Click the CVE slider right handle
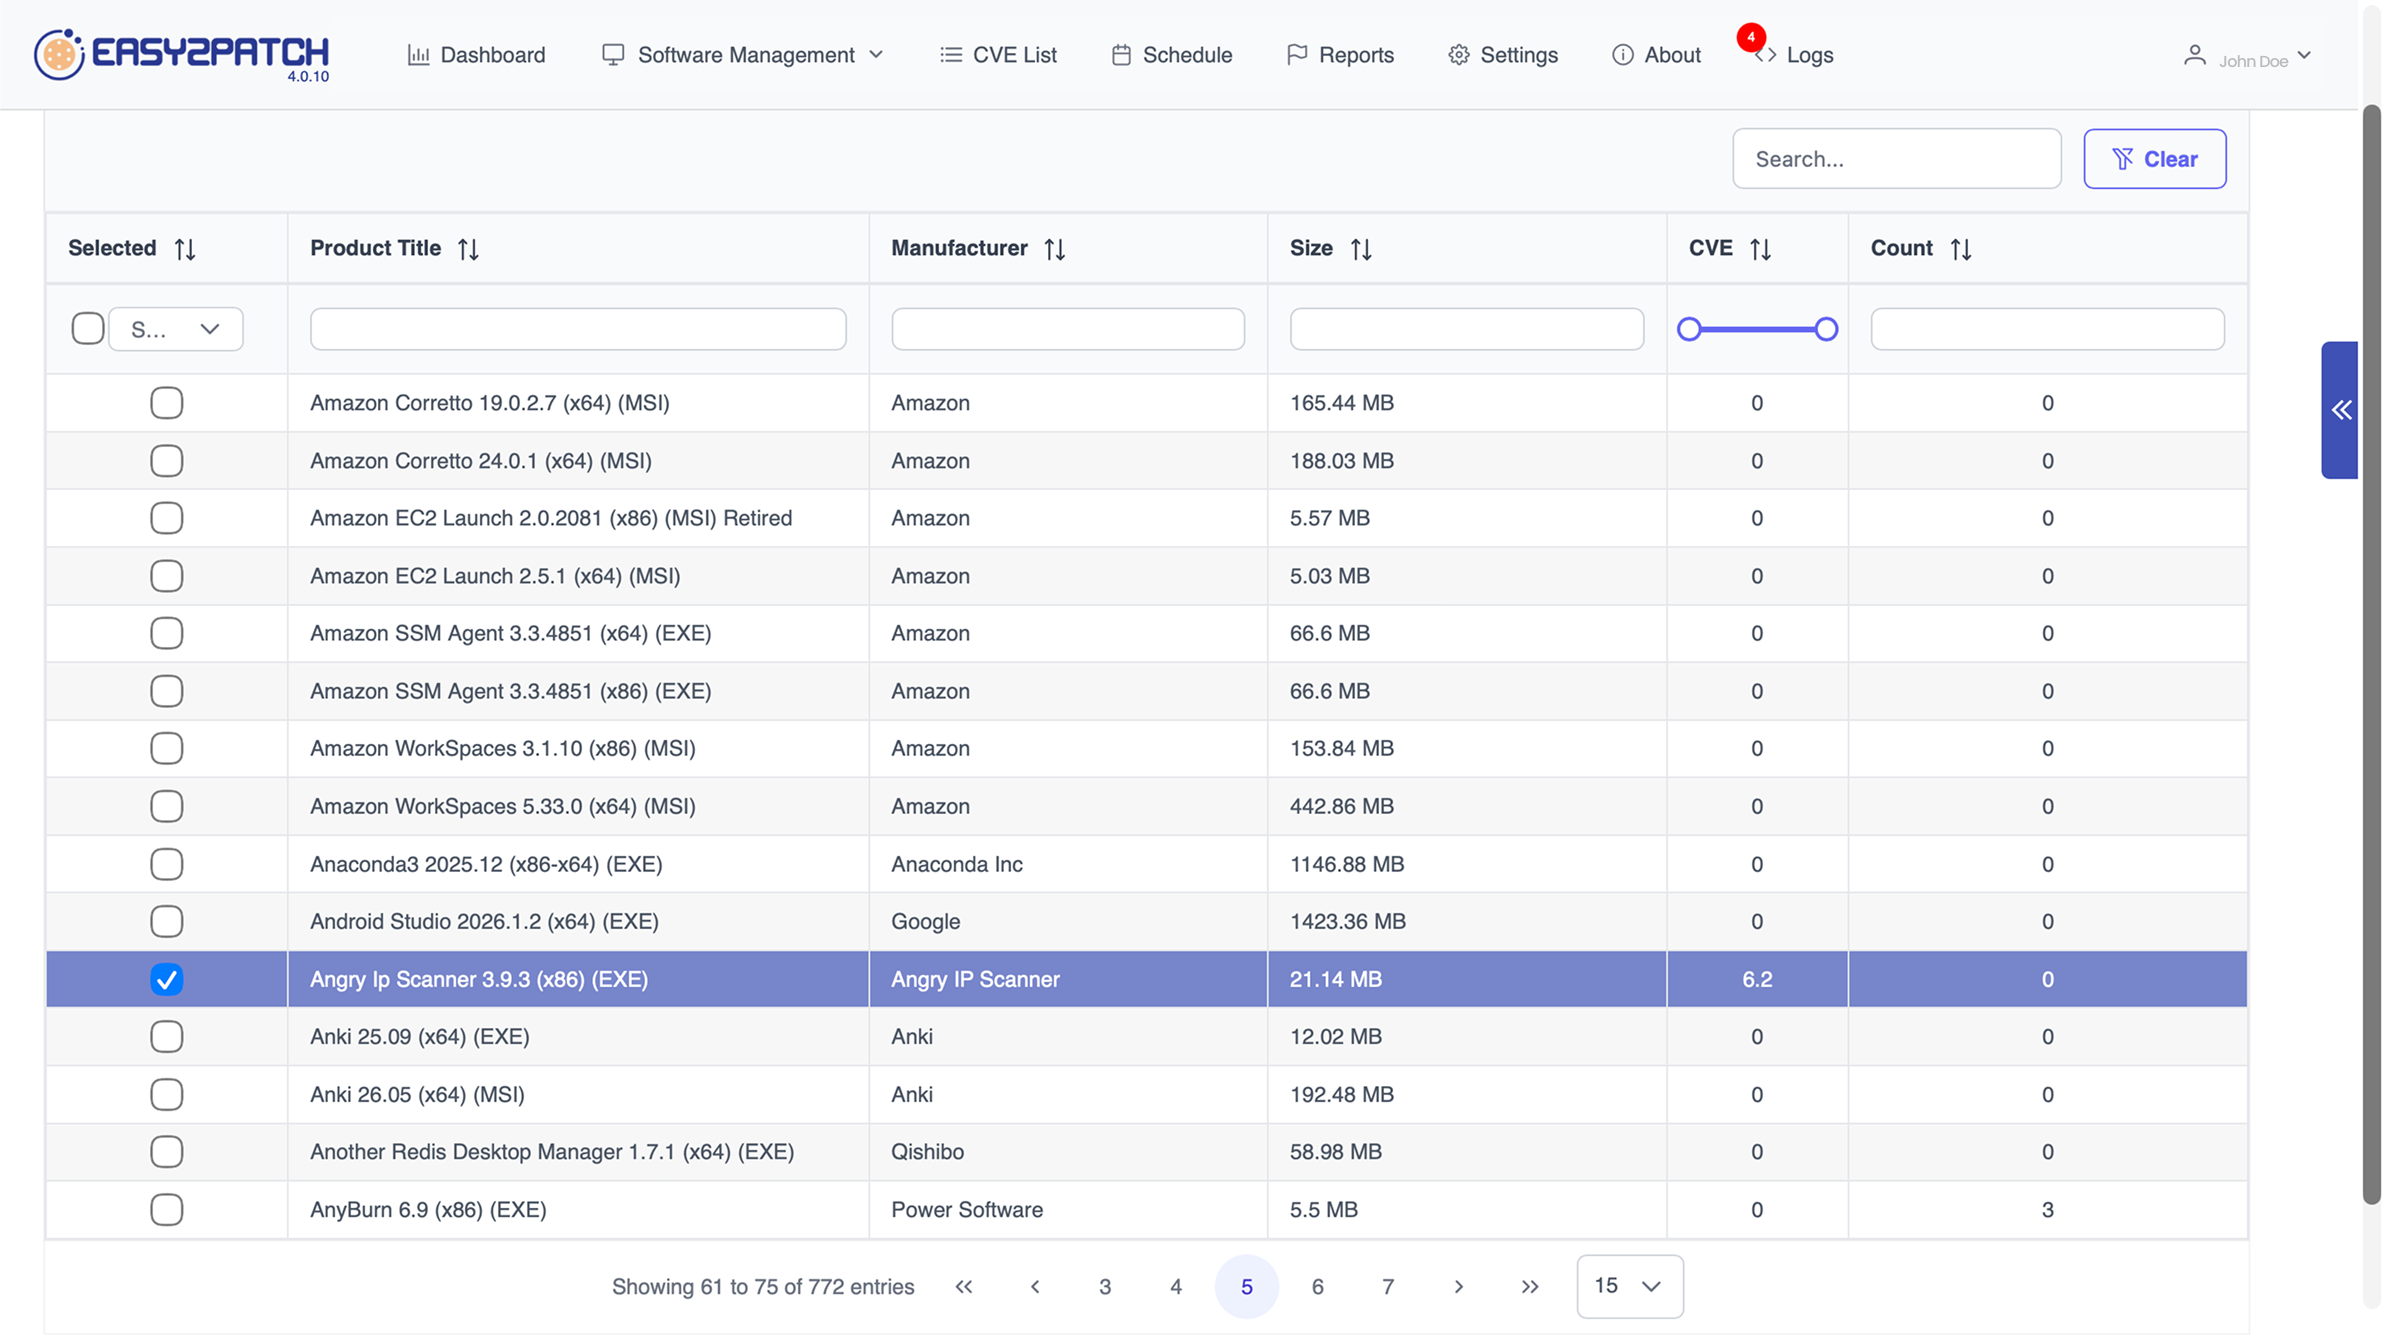The width and height of the screenshot is (2386, 1342). pyautogui.click(x=1826, y=329)
